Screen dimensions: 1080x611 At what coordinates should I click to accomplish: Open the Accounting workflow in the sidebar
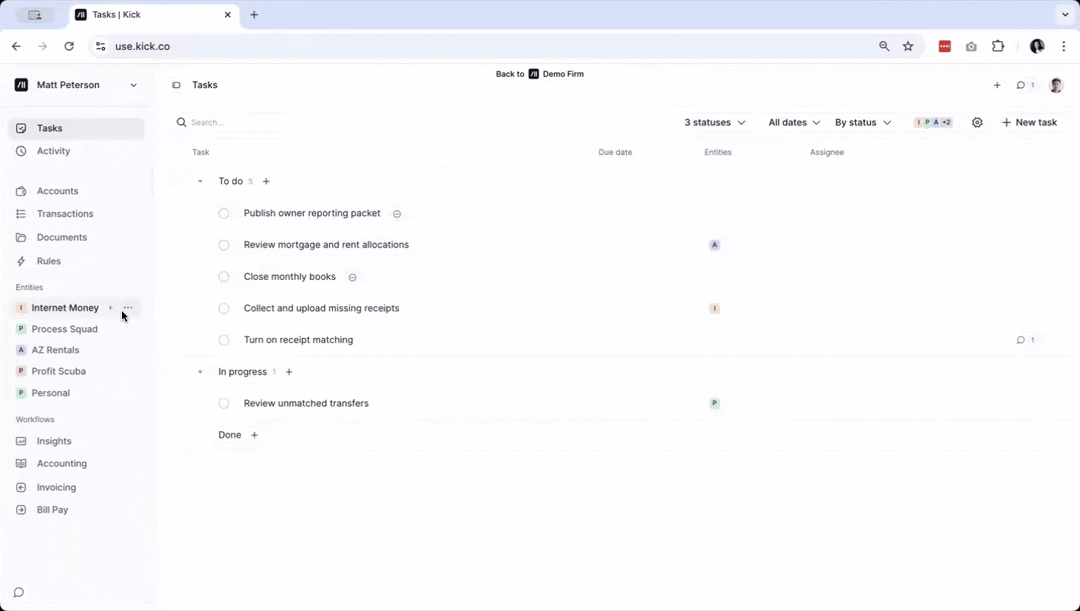(61, 463)
